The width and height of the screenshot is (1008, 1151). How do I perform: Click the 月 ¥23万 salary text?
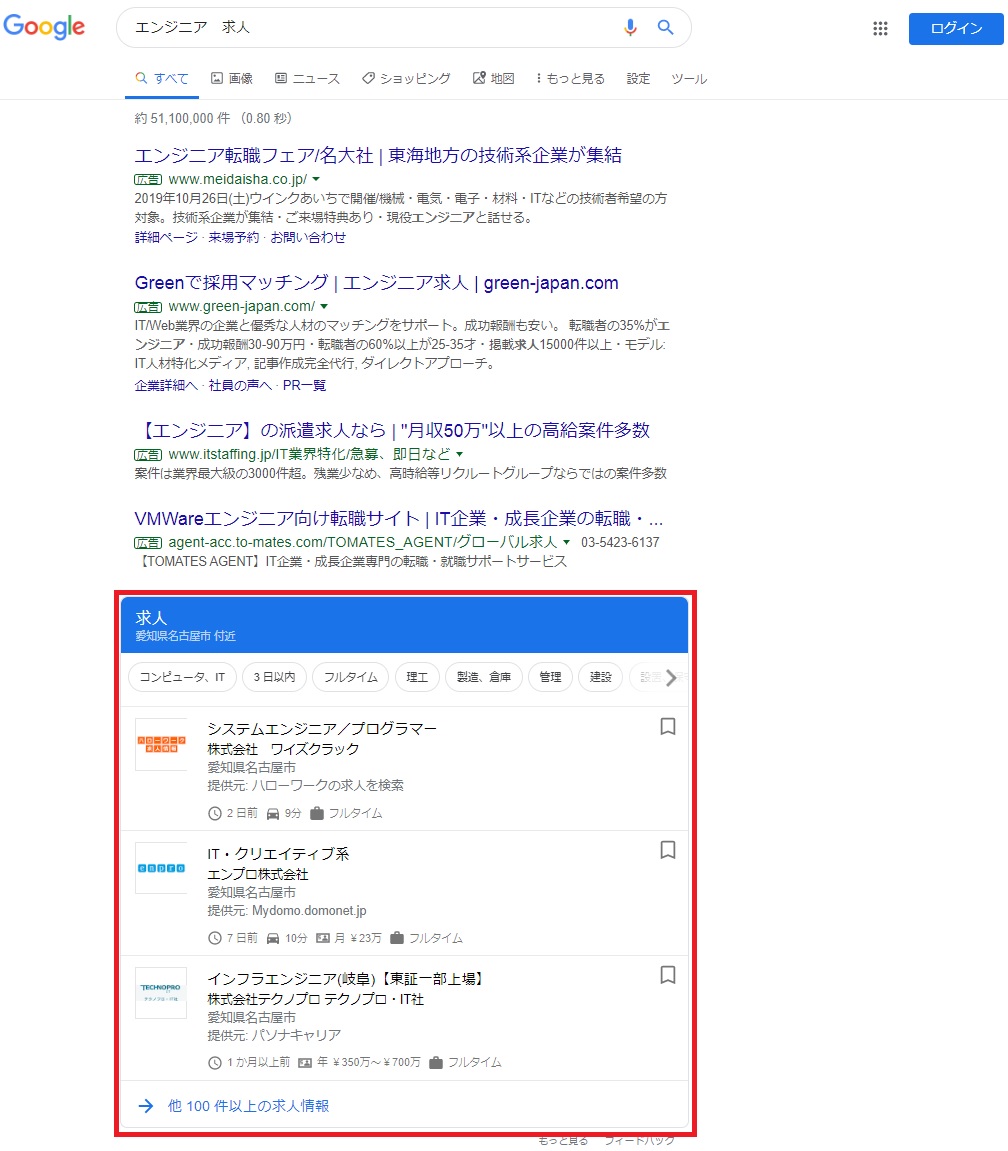[x=358, y=938]
